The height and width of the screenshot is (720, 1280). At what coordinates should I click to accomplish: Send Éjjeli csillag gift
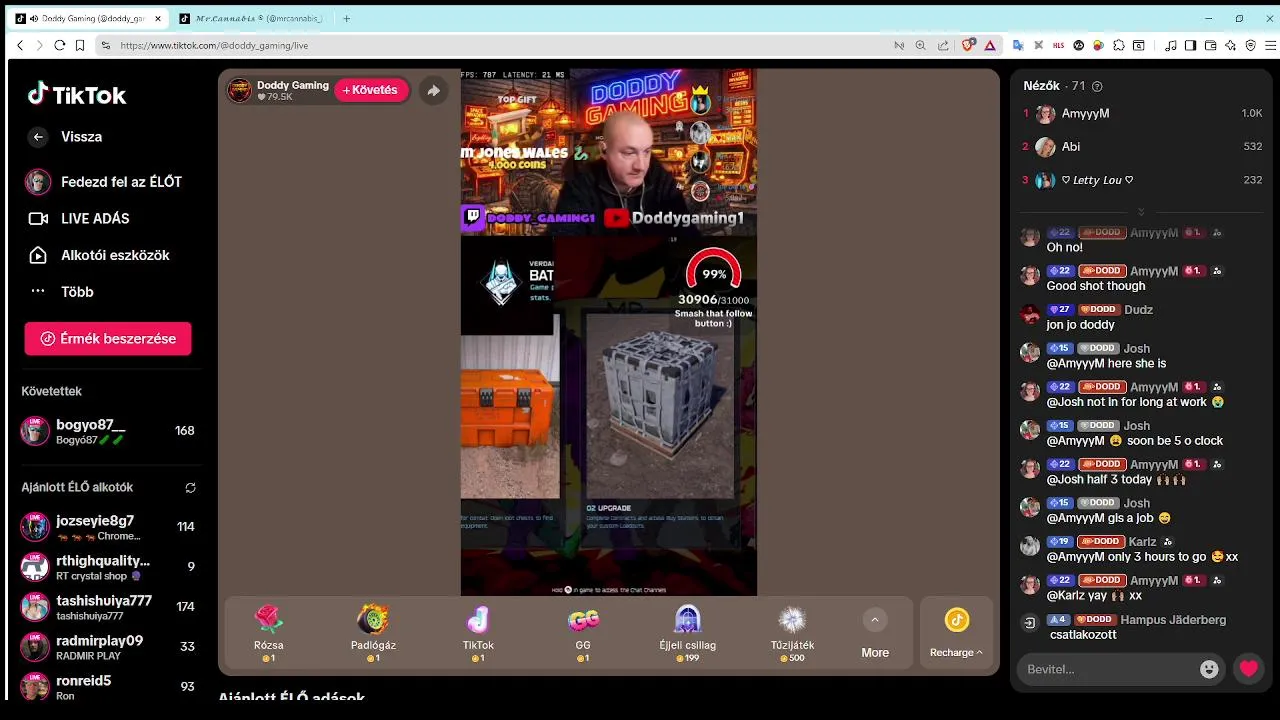(687, 633)
